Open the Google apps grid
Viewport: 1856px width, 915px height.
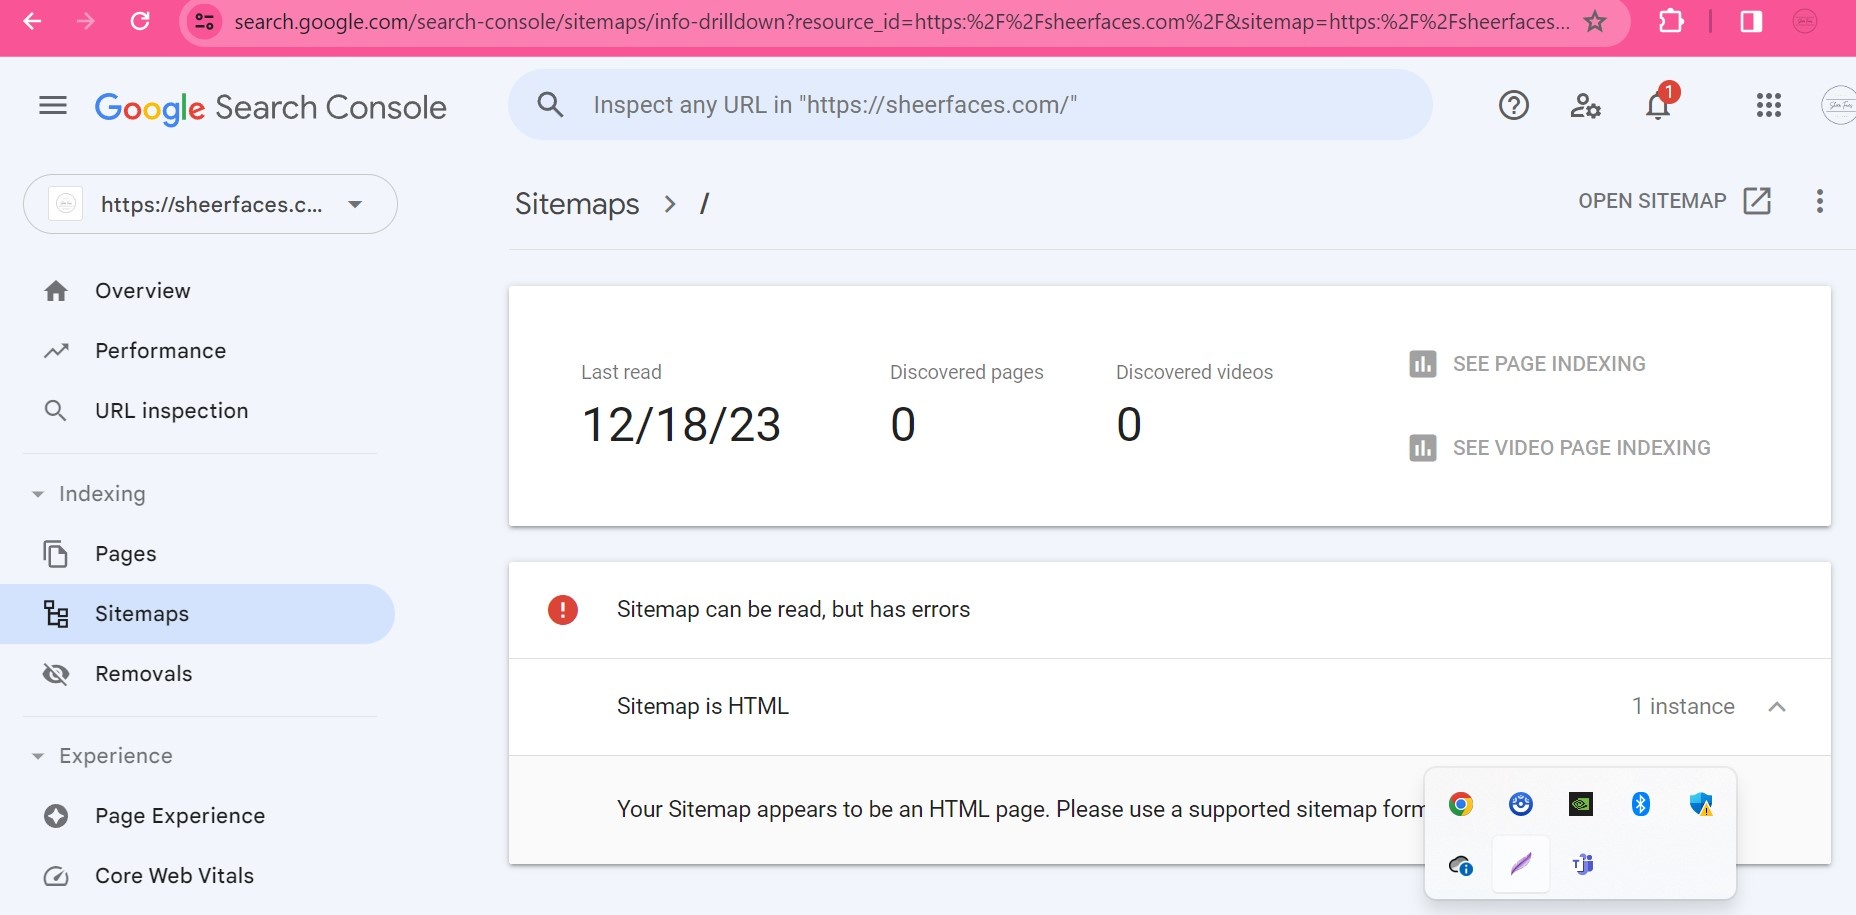[x=1769, y=105]
